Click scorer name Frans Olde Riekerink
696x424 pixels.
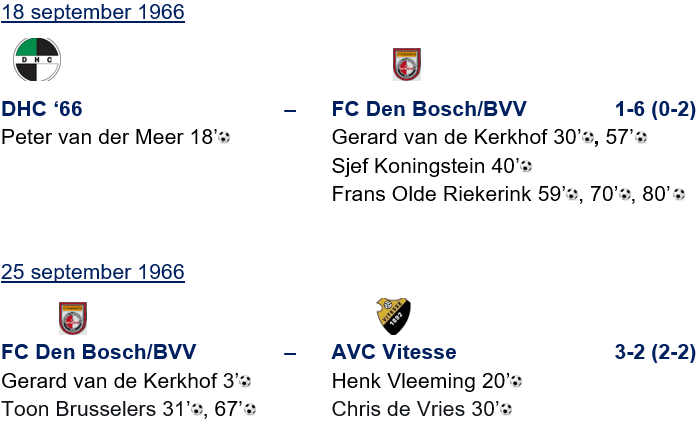(x=447, y=194)
